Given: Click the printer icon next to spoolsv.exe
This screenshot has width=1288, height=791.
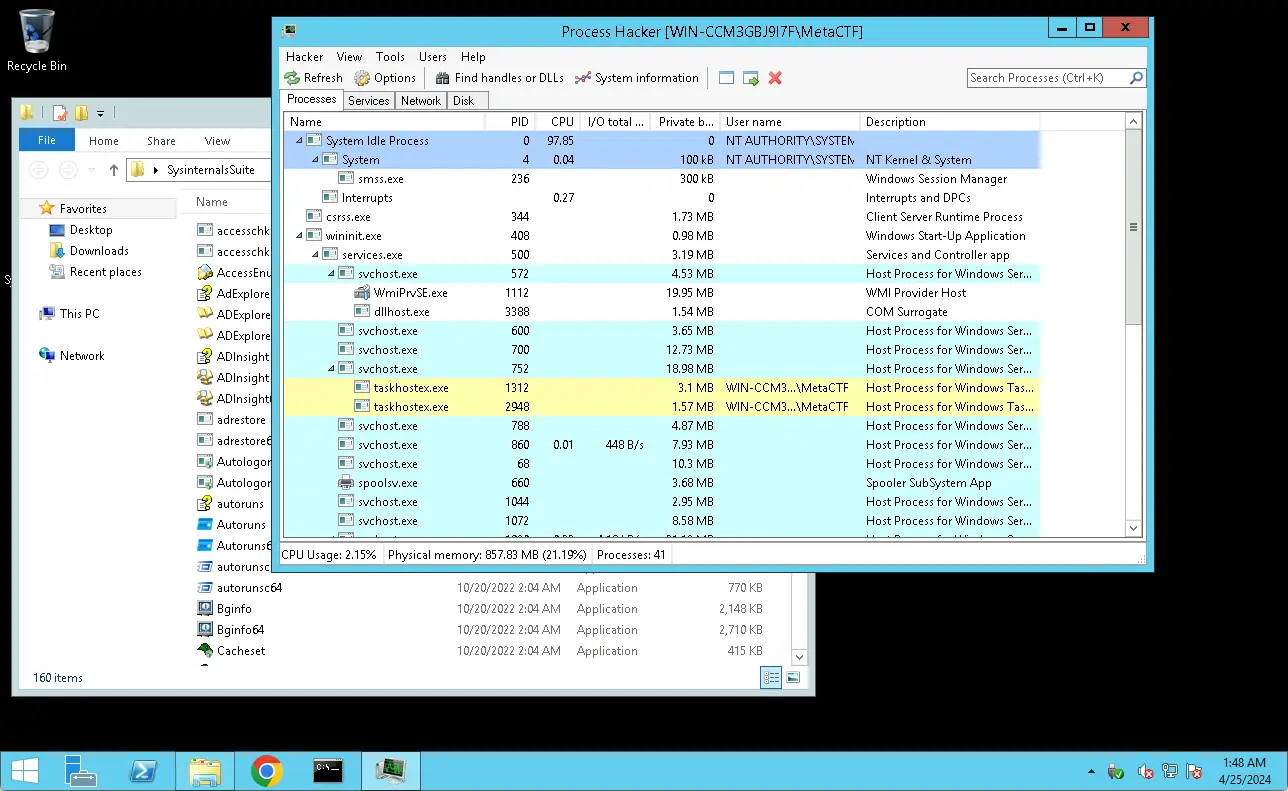Looking at the screenshot, I should click(346, 483).
